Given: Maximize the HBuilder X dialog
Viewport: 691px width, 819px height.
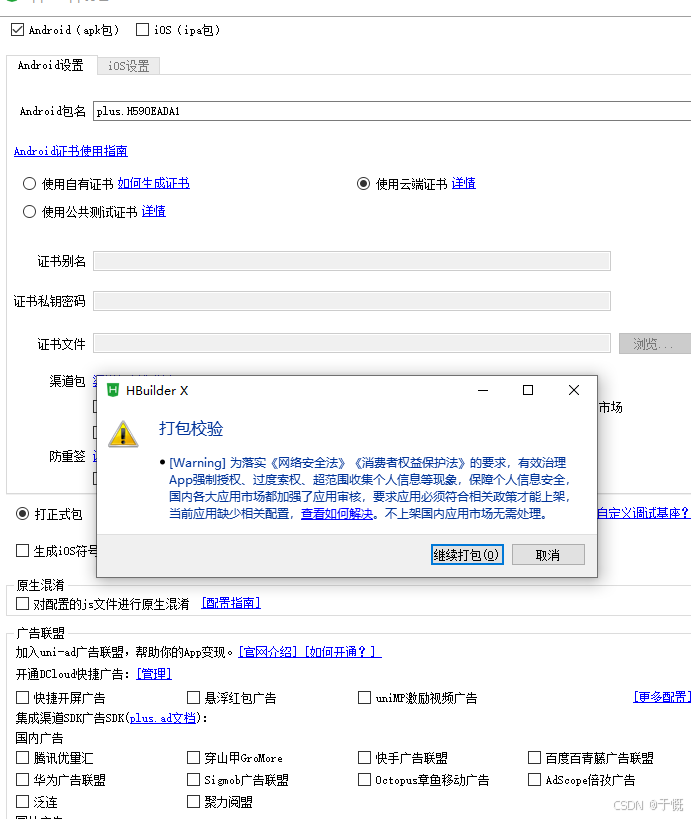Looking at the screenshot, I should point(528,390).
